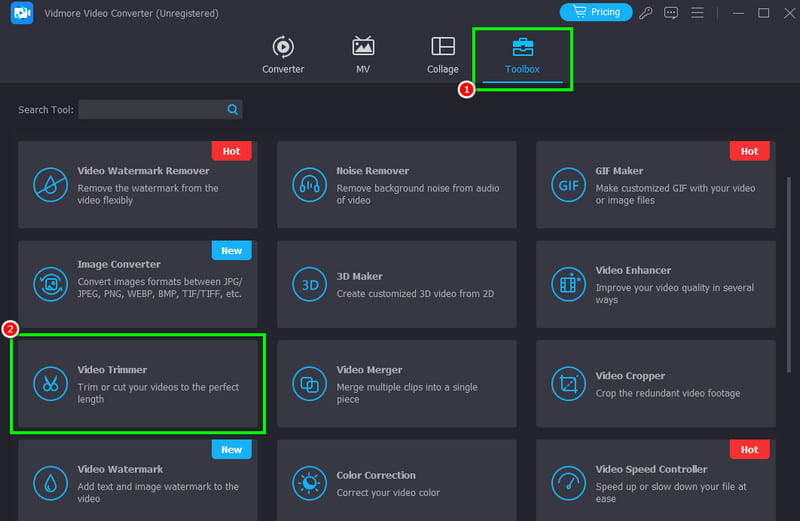Open the hamburger menu icon

(697, 12)
